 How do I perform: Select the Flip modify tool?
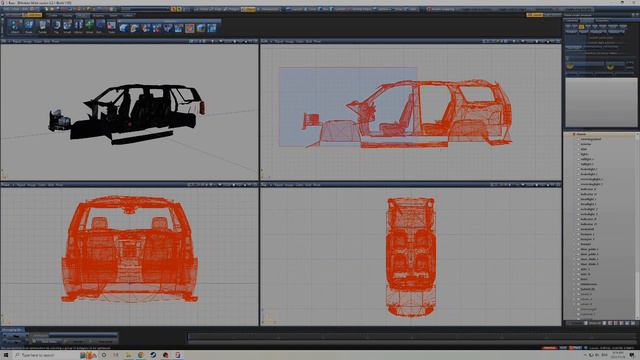pos(56,27)
